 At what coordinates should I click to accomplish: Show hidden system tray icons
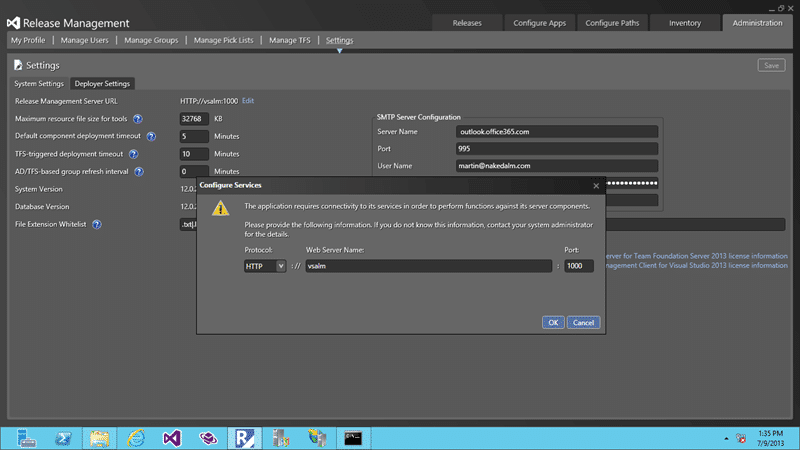(726, 438)
